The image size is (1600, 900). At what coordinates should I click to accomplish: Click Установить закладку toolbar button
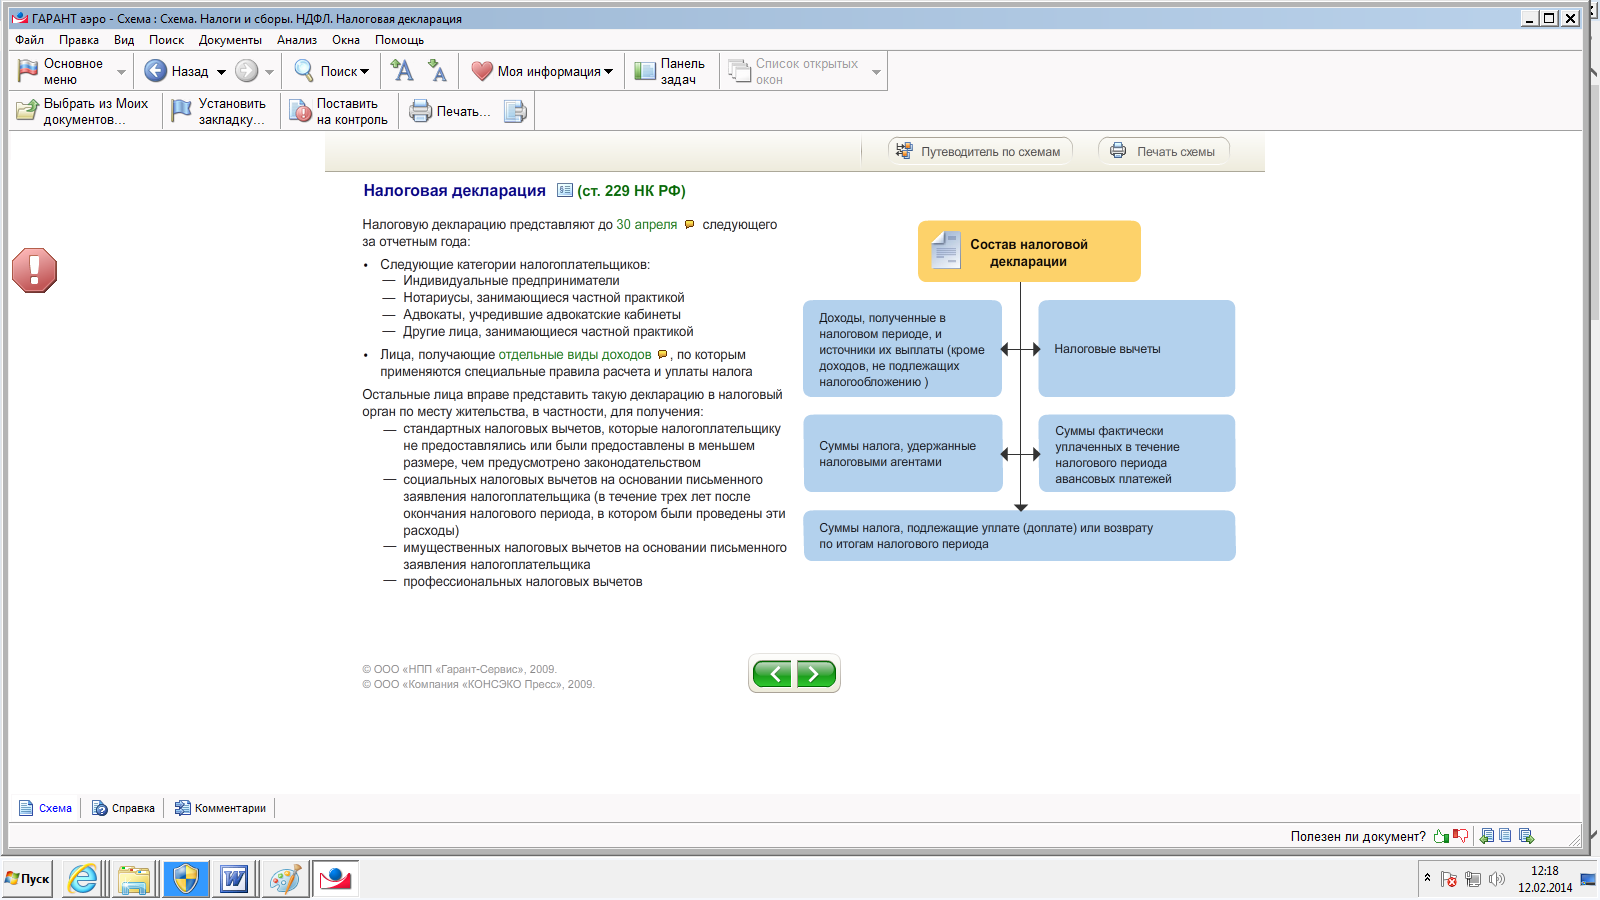pos(219,111)
